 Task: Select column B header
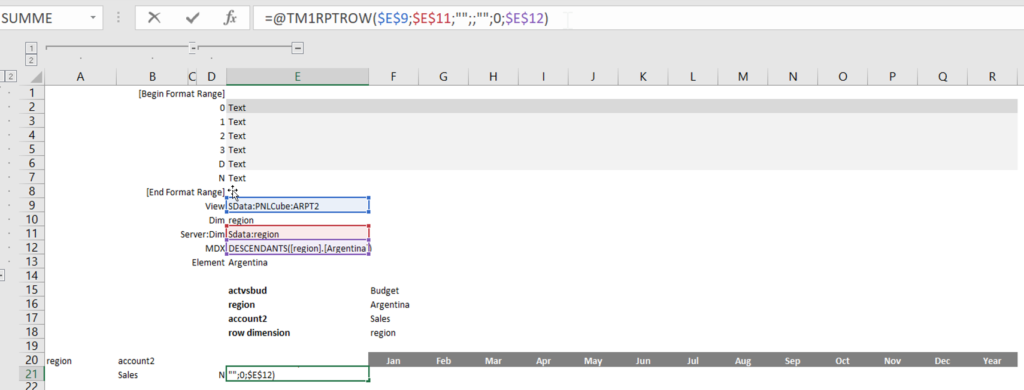point(152,77)
